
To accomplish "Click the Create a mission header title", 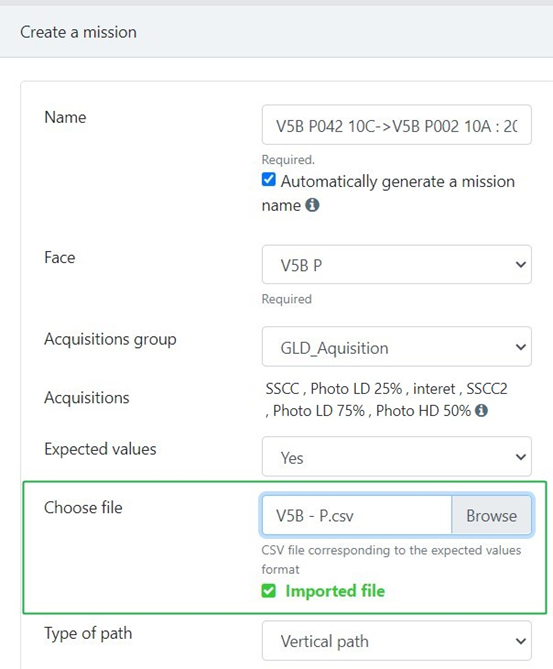I will pos(79,32).
